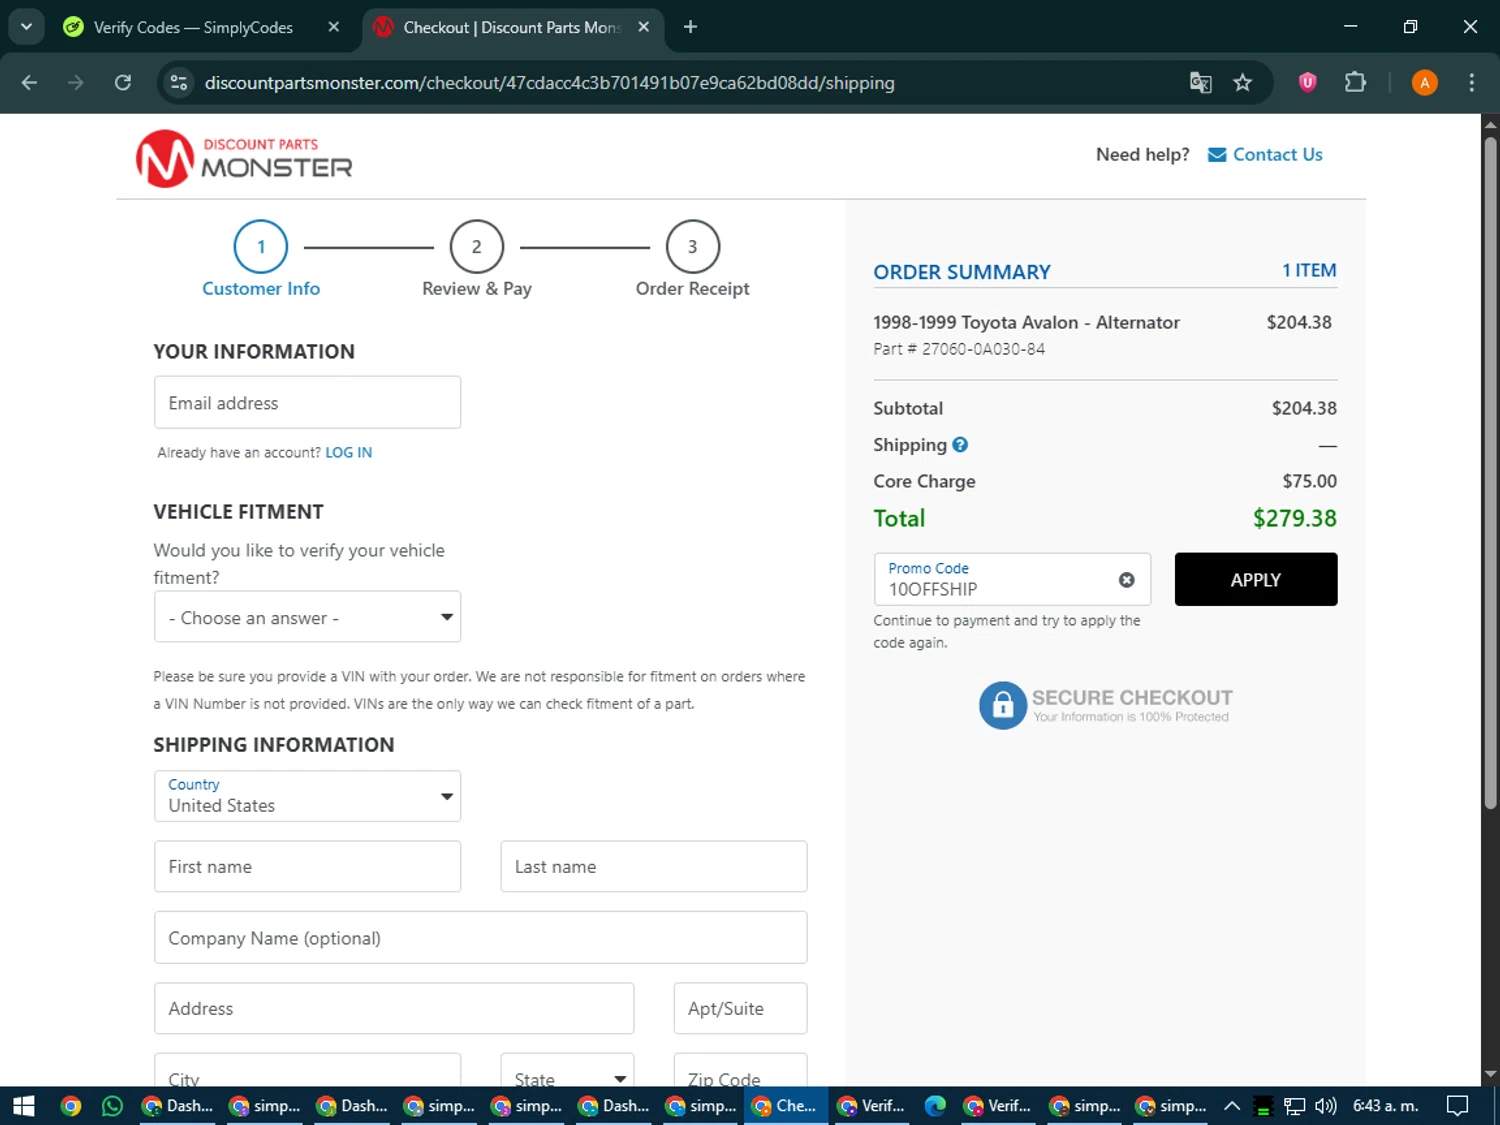Viewport: 1500px width, 1125px height.
Task: Click the Shipping help question mark icon
Action: 960,445
